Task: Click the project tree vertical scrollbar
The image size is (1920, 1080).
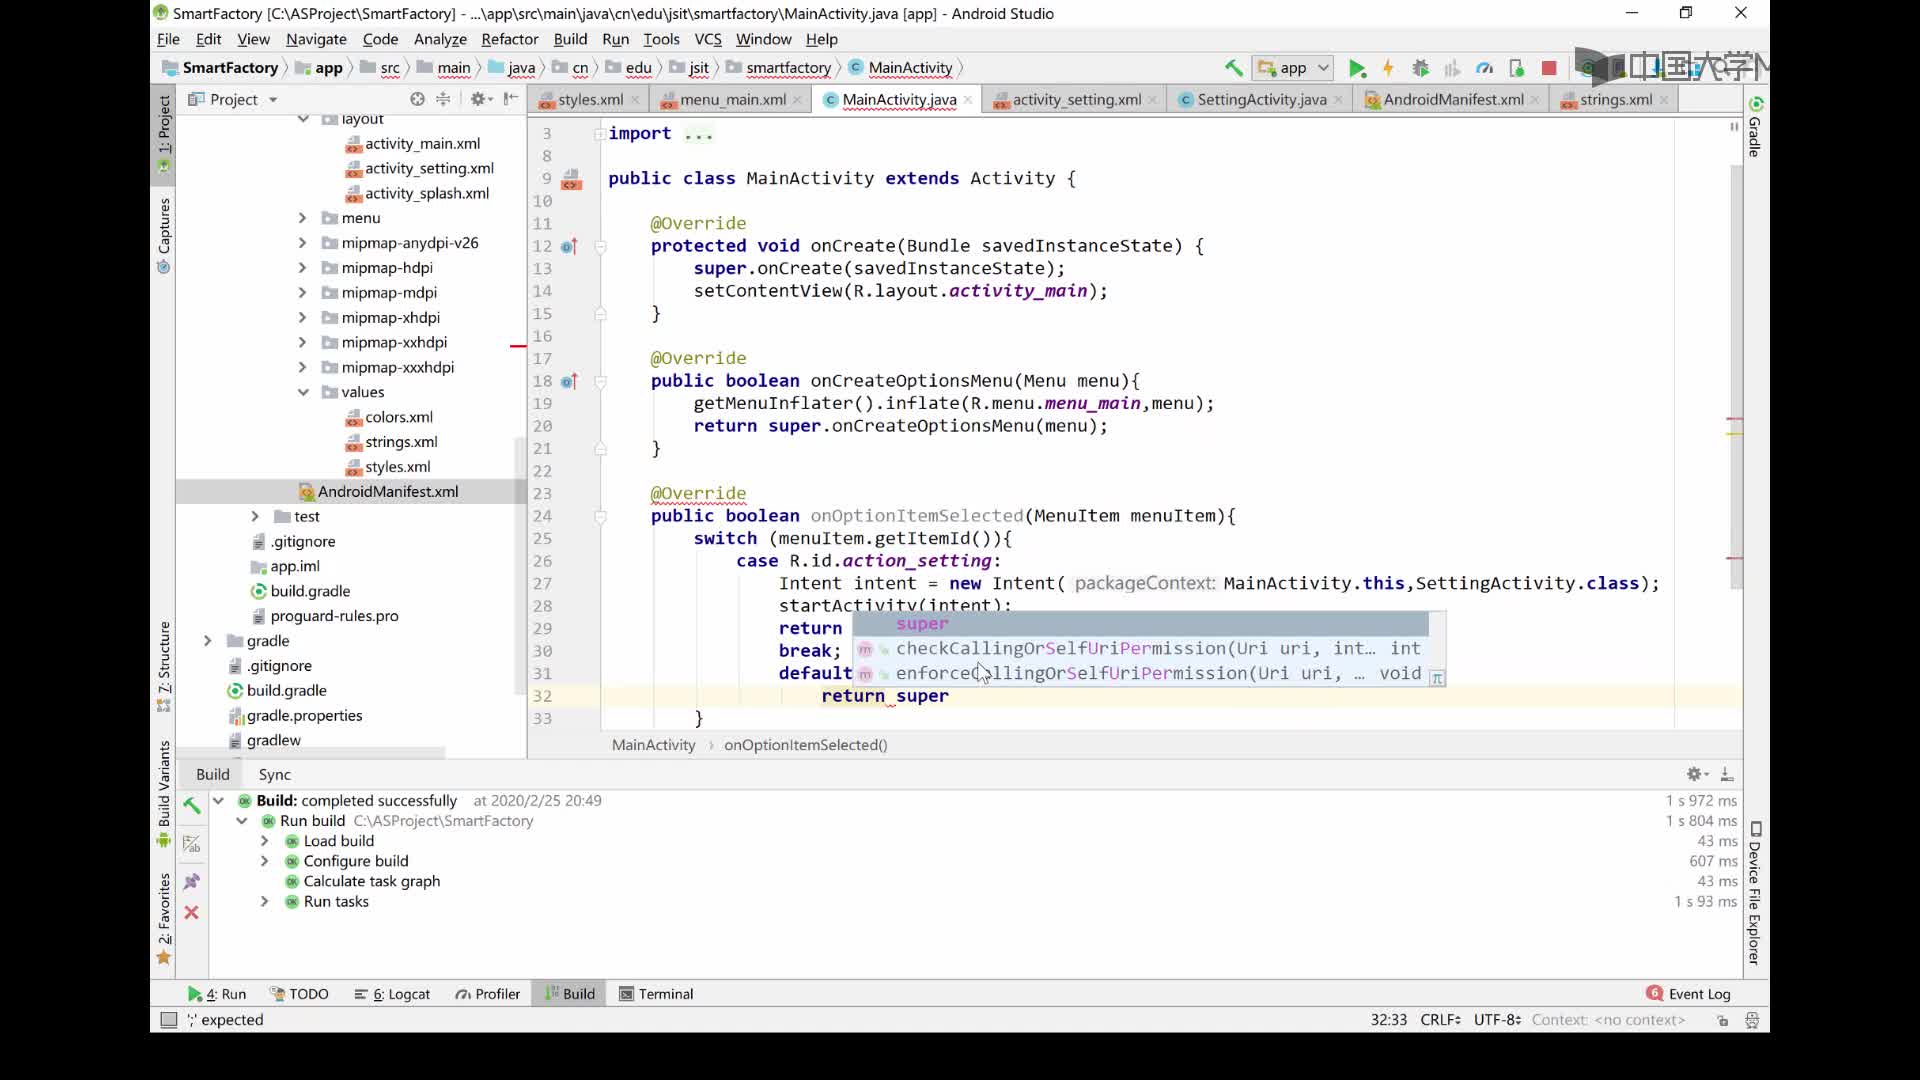Action: 520,565
